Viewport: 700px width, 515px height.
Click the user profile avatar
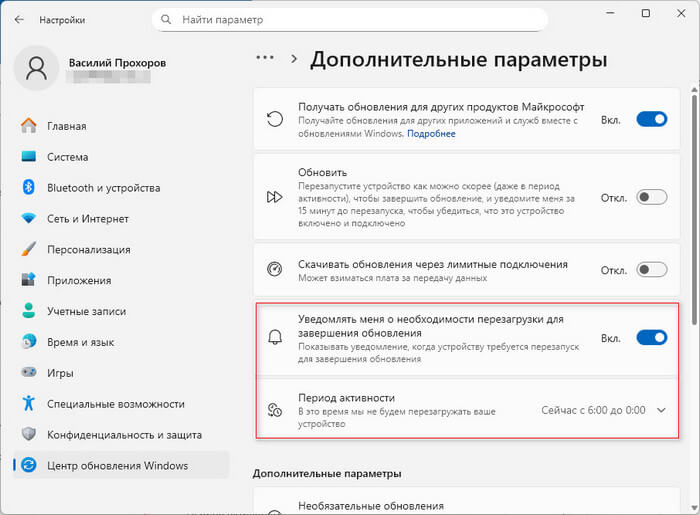(x=38, y=70)
